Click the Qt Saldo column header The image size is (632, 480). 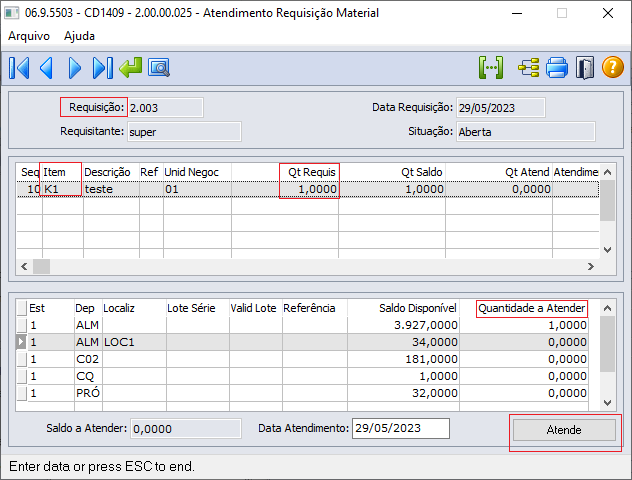392,172
